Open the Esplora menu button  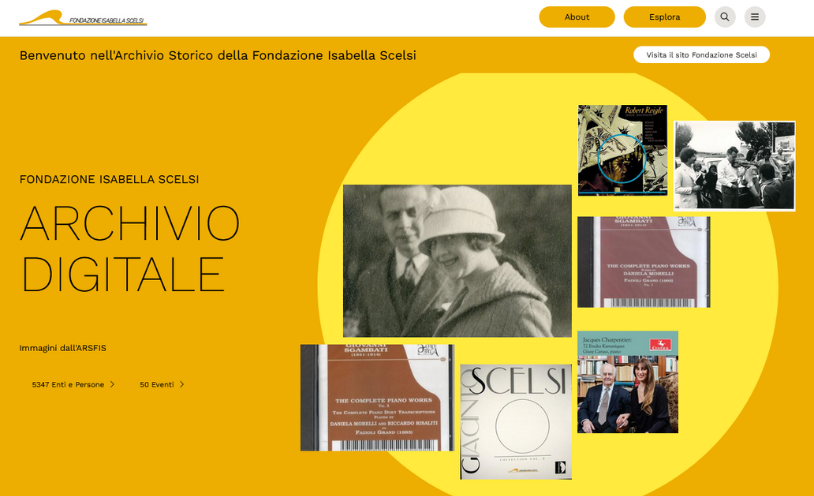[664, 17]
